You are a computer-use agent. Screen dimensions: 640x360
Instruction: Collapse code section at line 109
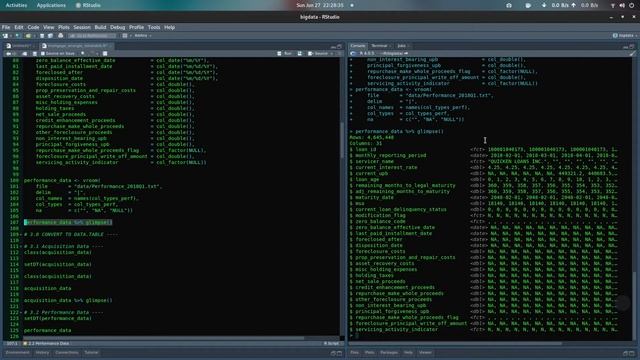tap(21, 235)
